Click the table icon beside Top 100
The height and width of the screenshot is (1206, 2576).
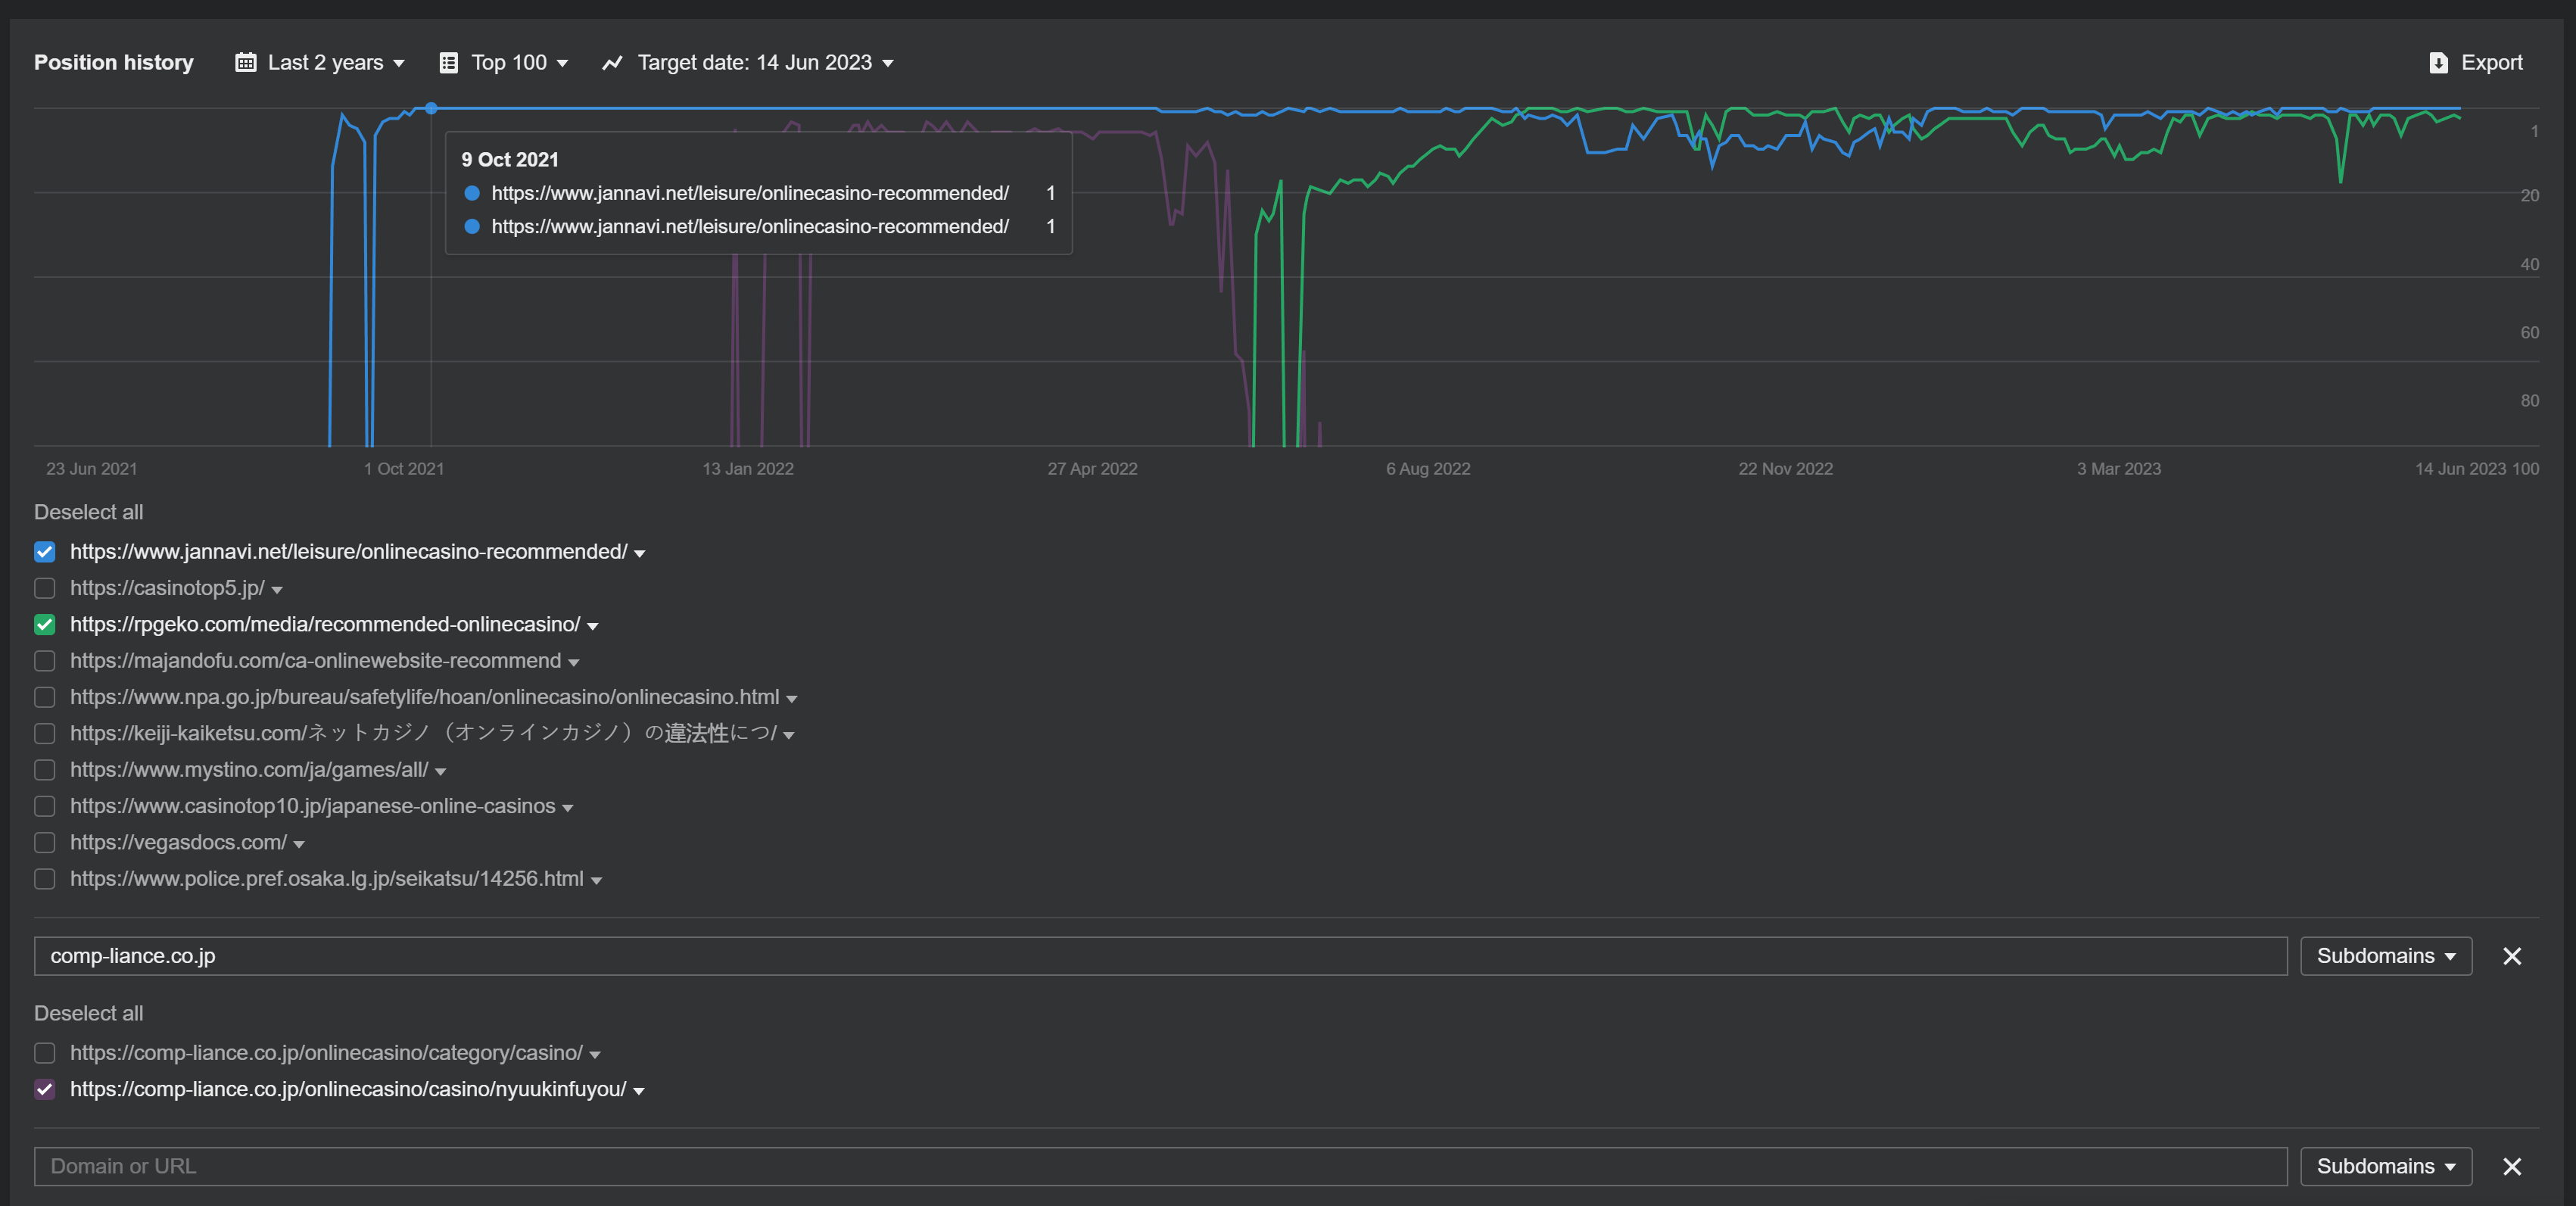pos(449,63)
